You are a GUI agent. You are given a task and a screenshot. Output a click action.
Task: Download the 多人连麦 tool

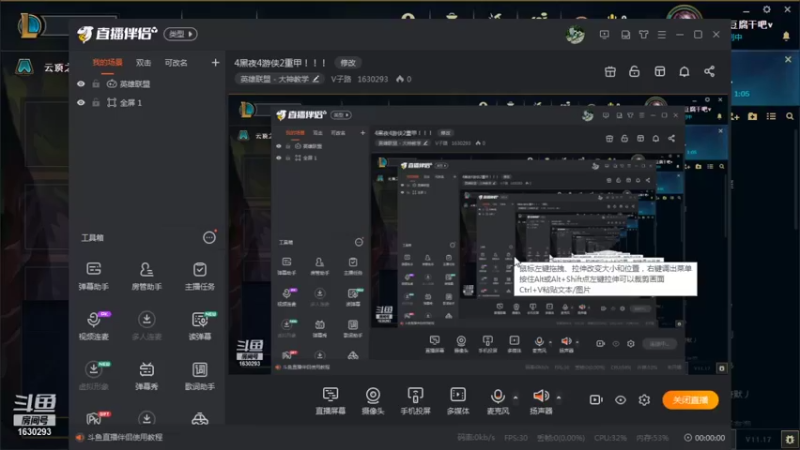(146, 326)
